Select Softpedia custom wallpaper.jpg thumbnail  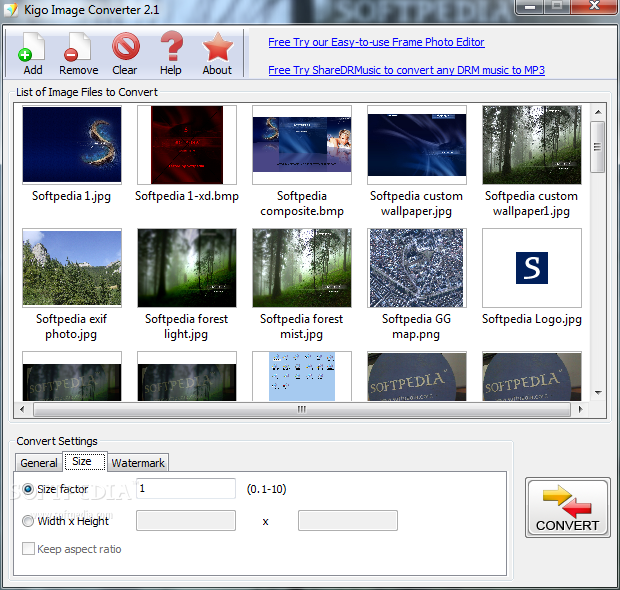pos(417,145)
